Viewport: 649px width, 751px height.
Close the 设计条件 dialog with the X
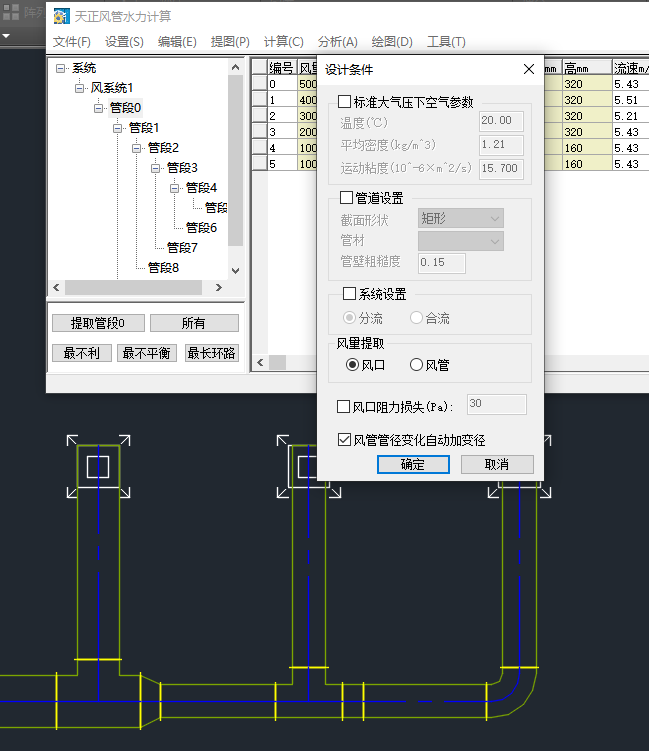[x=529, y=69]
